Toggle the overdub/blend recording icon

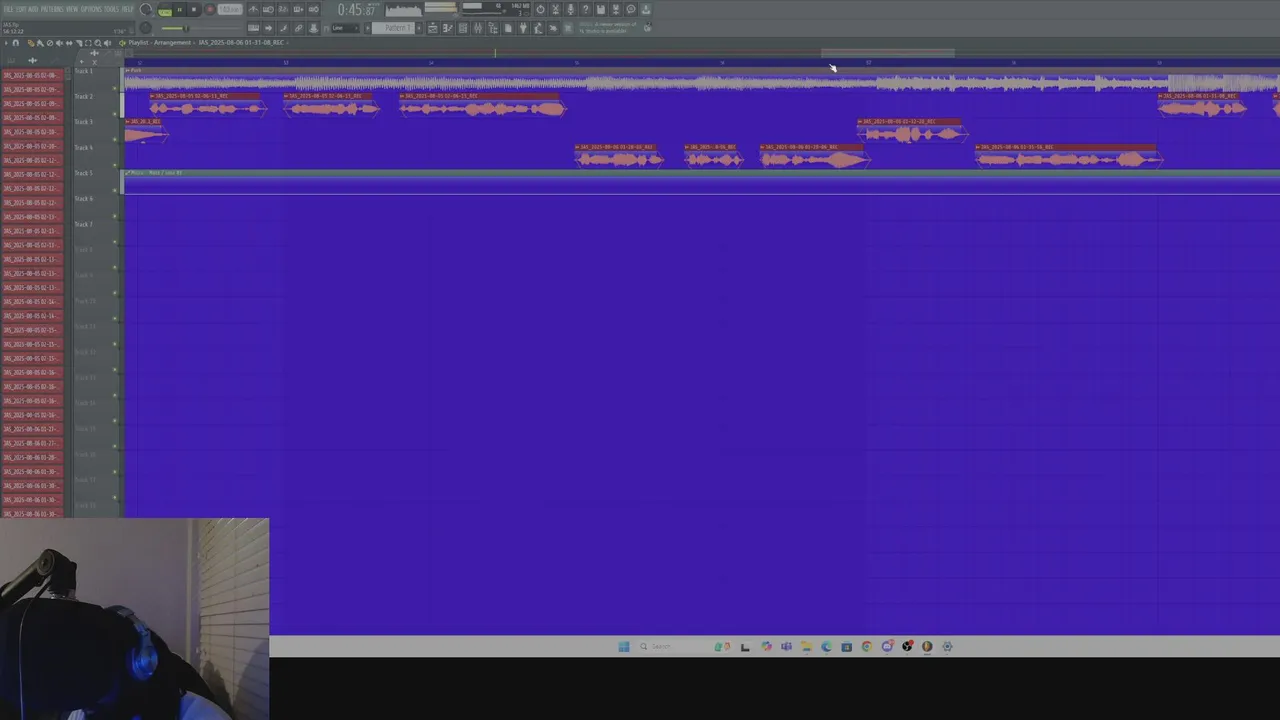point(298,10)
